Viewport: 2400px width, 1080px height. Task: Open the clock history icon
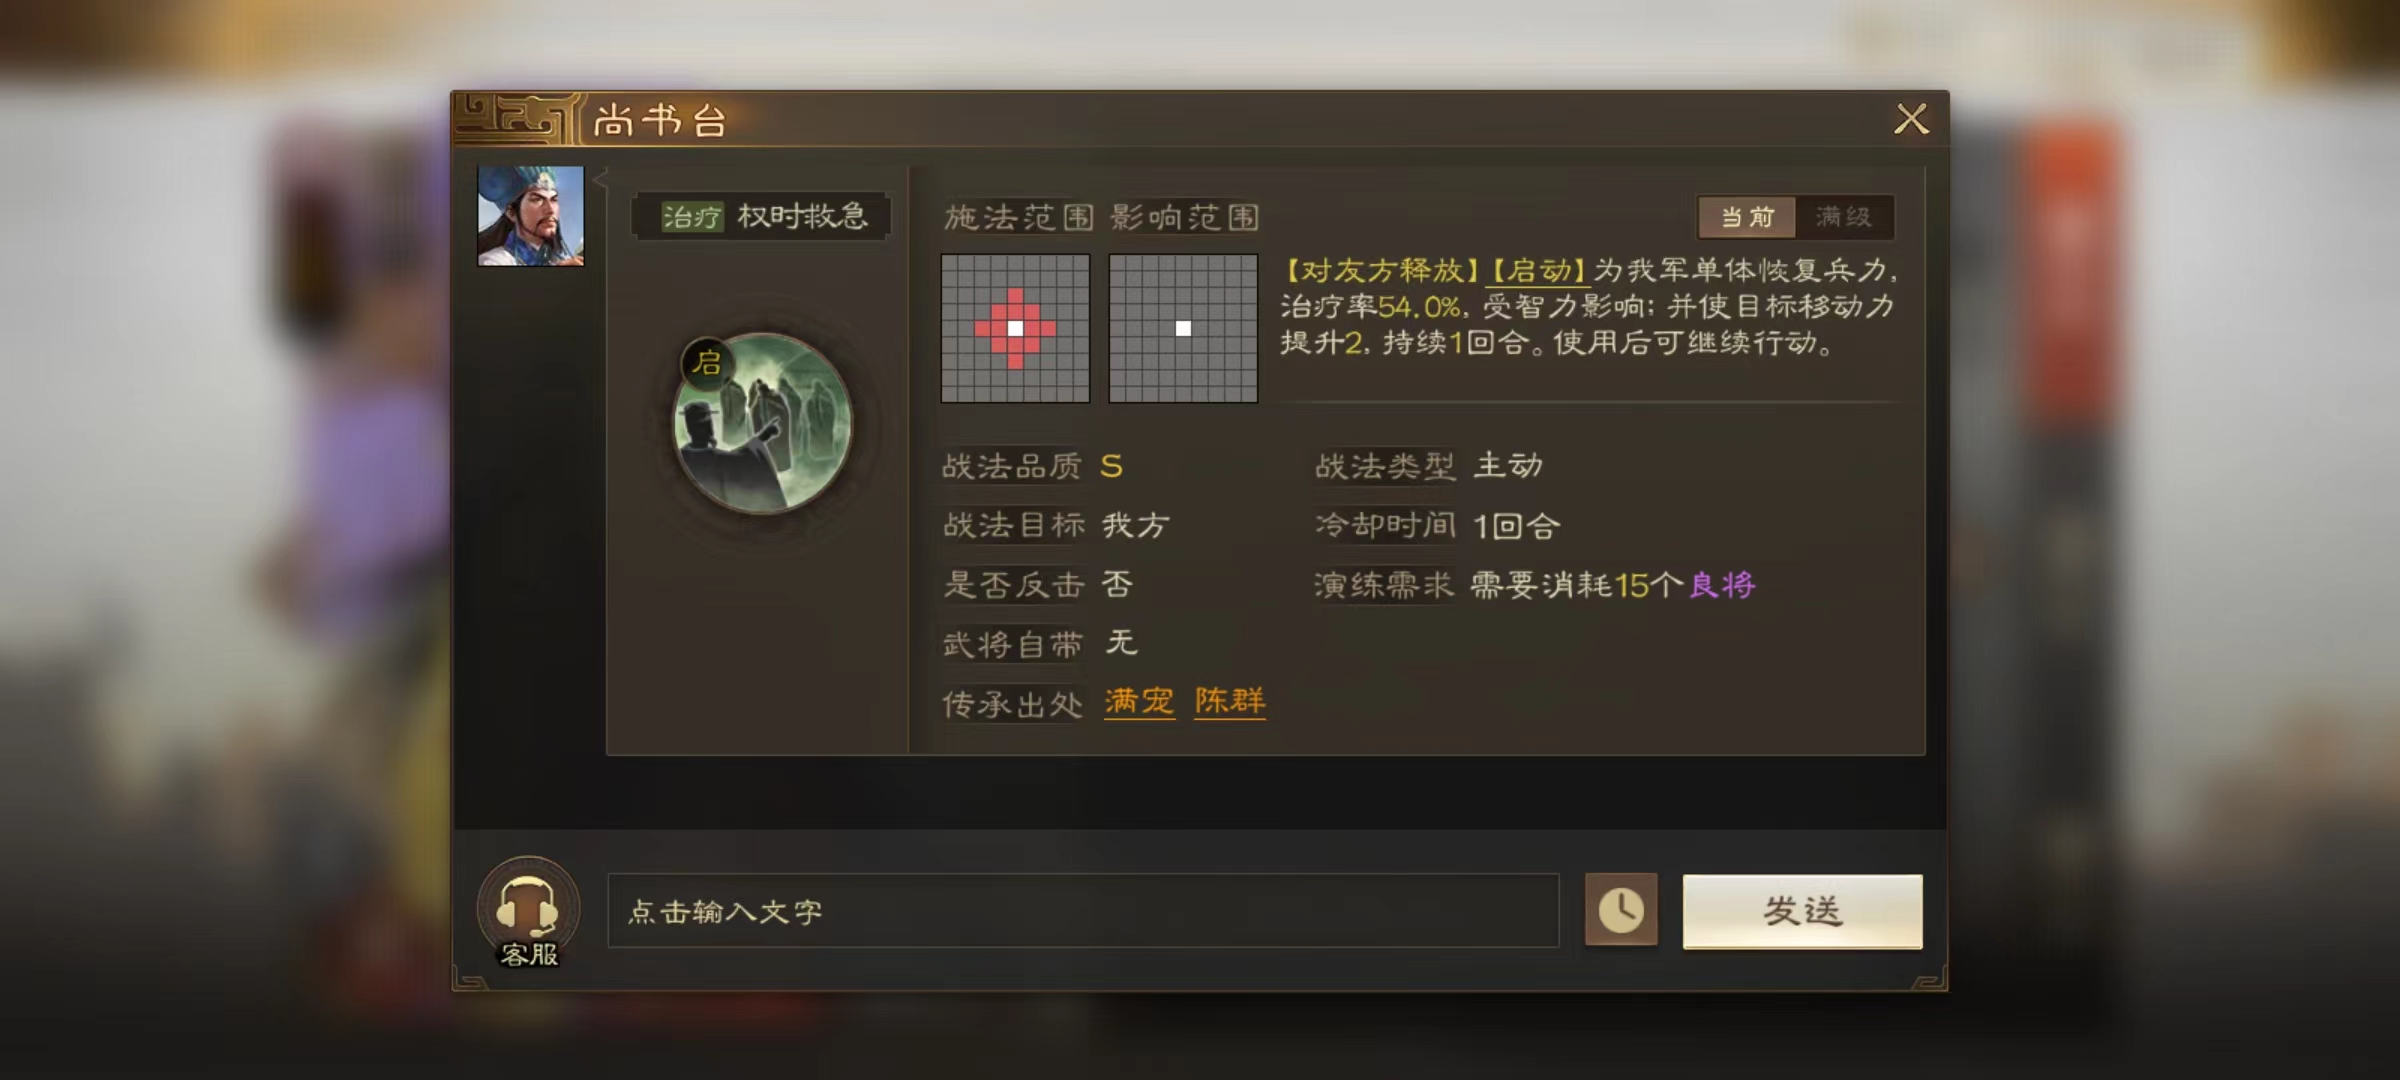[x=1621, y=910]
